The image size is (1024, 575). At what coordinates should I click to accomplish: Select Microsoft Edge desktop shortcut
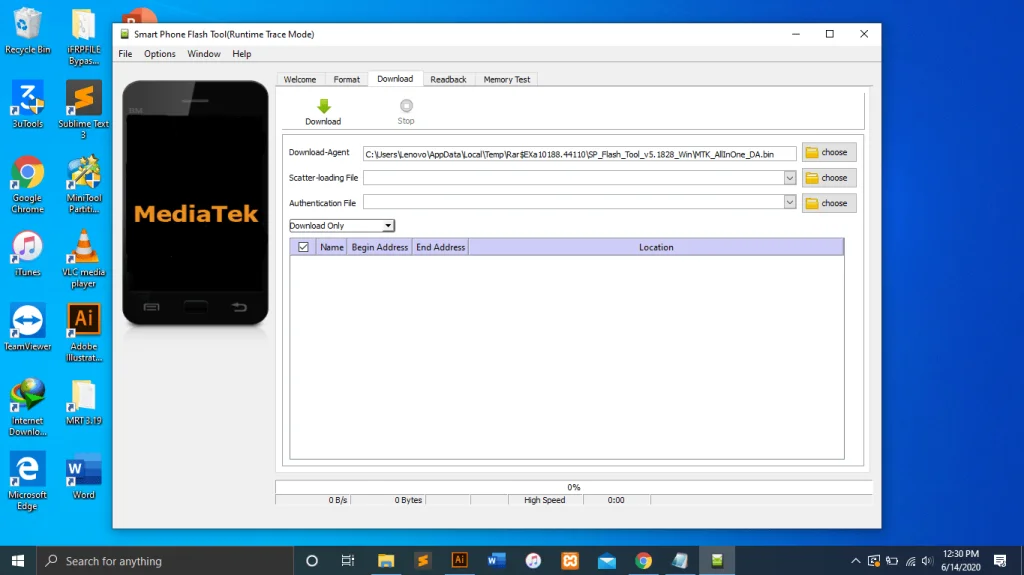pyautogui.click(x=27, y=481)
